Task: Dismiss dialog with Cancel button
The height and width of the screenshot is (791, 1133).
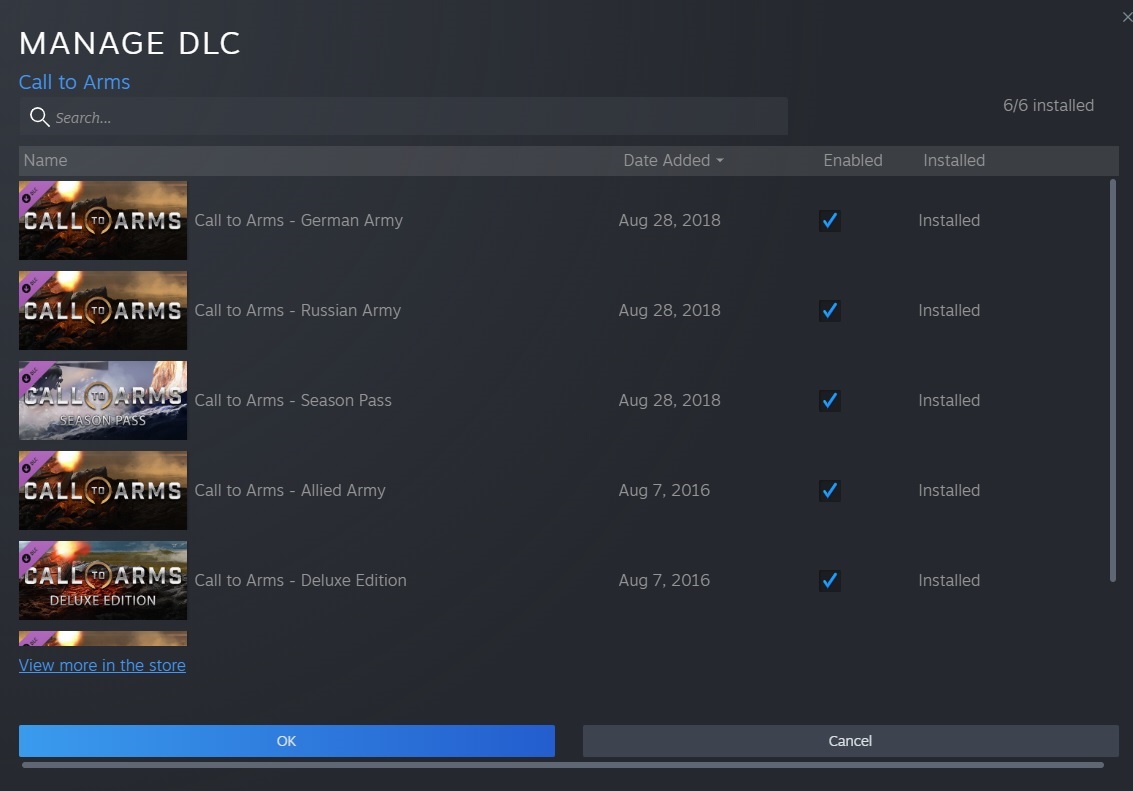Action: [850, 741]
